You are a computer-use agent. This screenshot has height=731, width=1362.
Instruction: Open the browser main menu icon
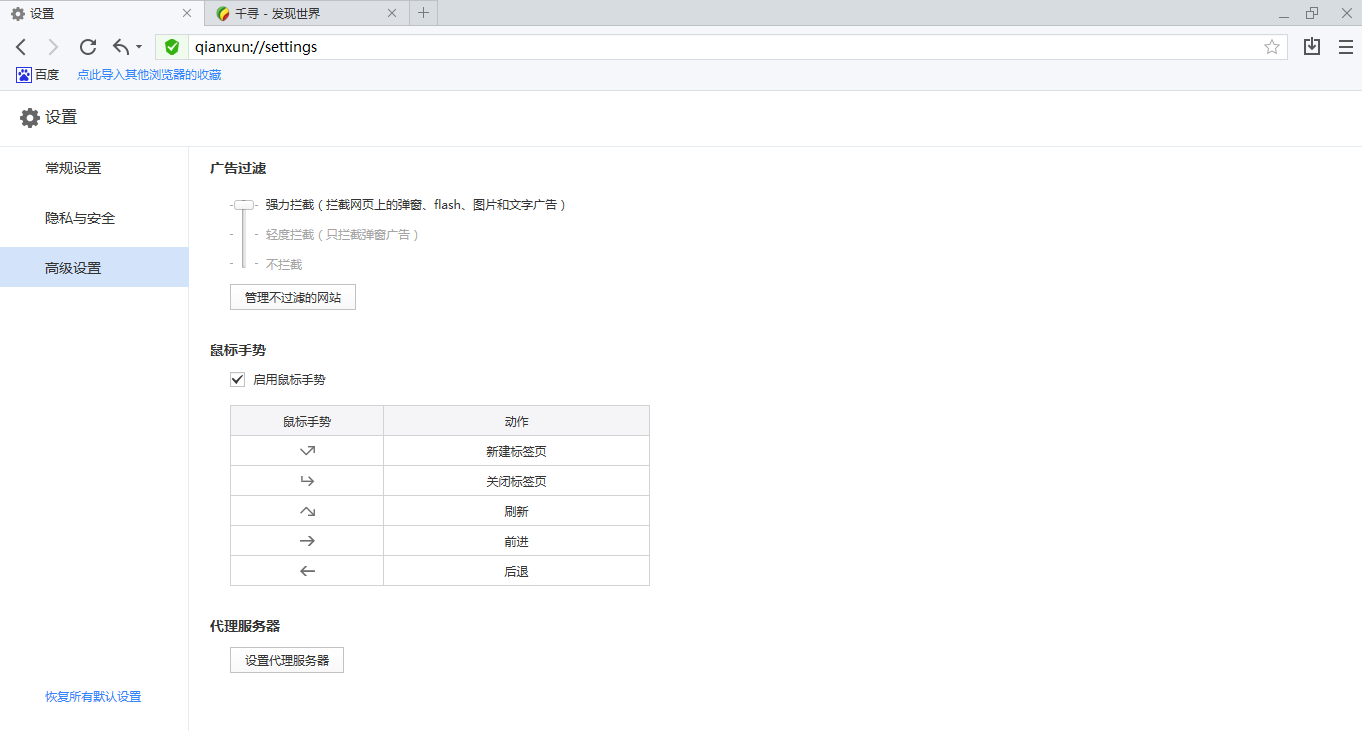(1345, 47)
